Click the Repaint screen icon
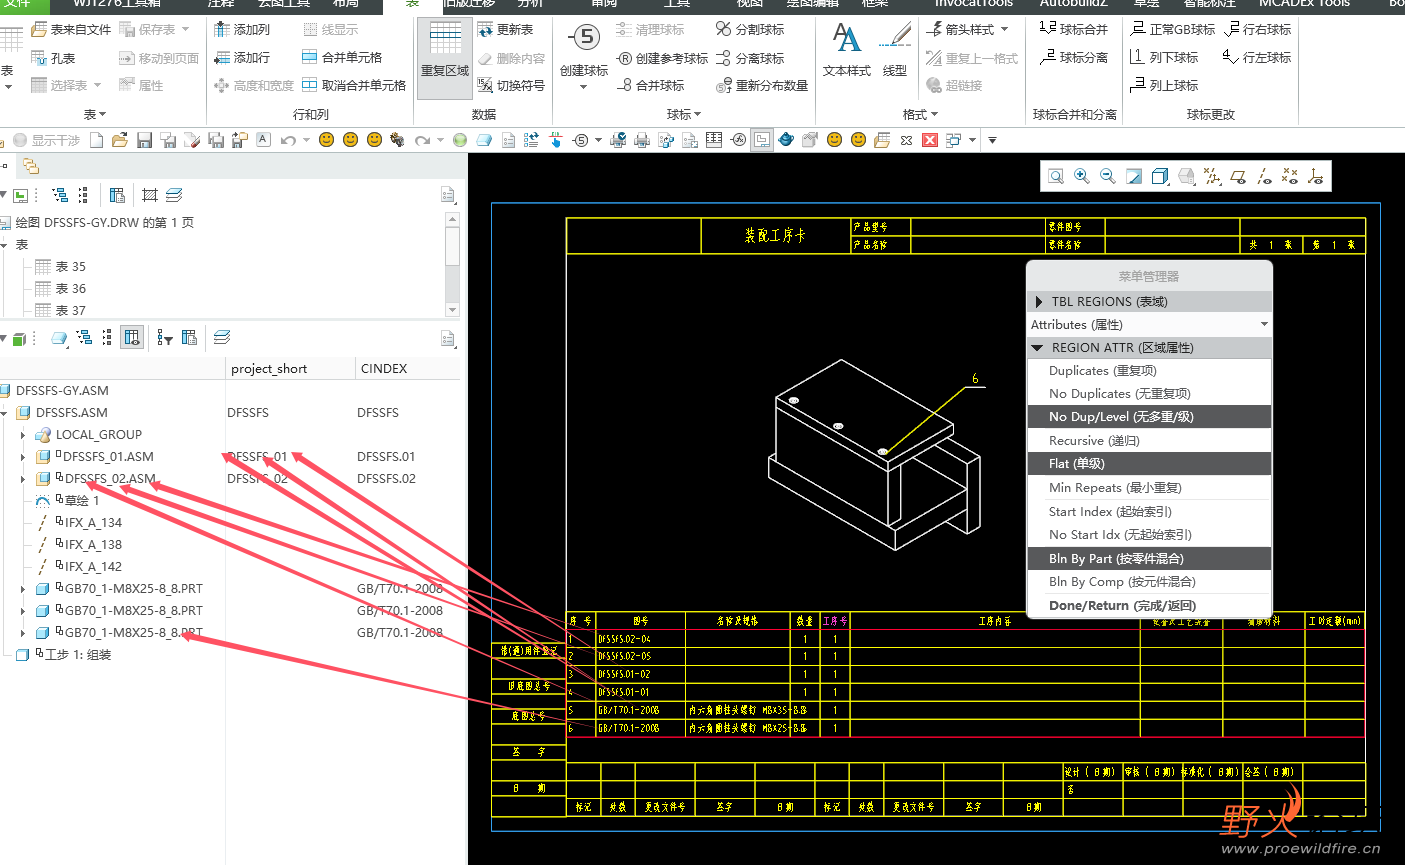Image resolution: width=1405 pixels, height=865 pixels. tap(1134, 177)
